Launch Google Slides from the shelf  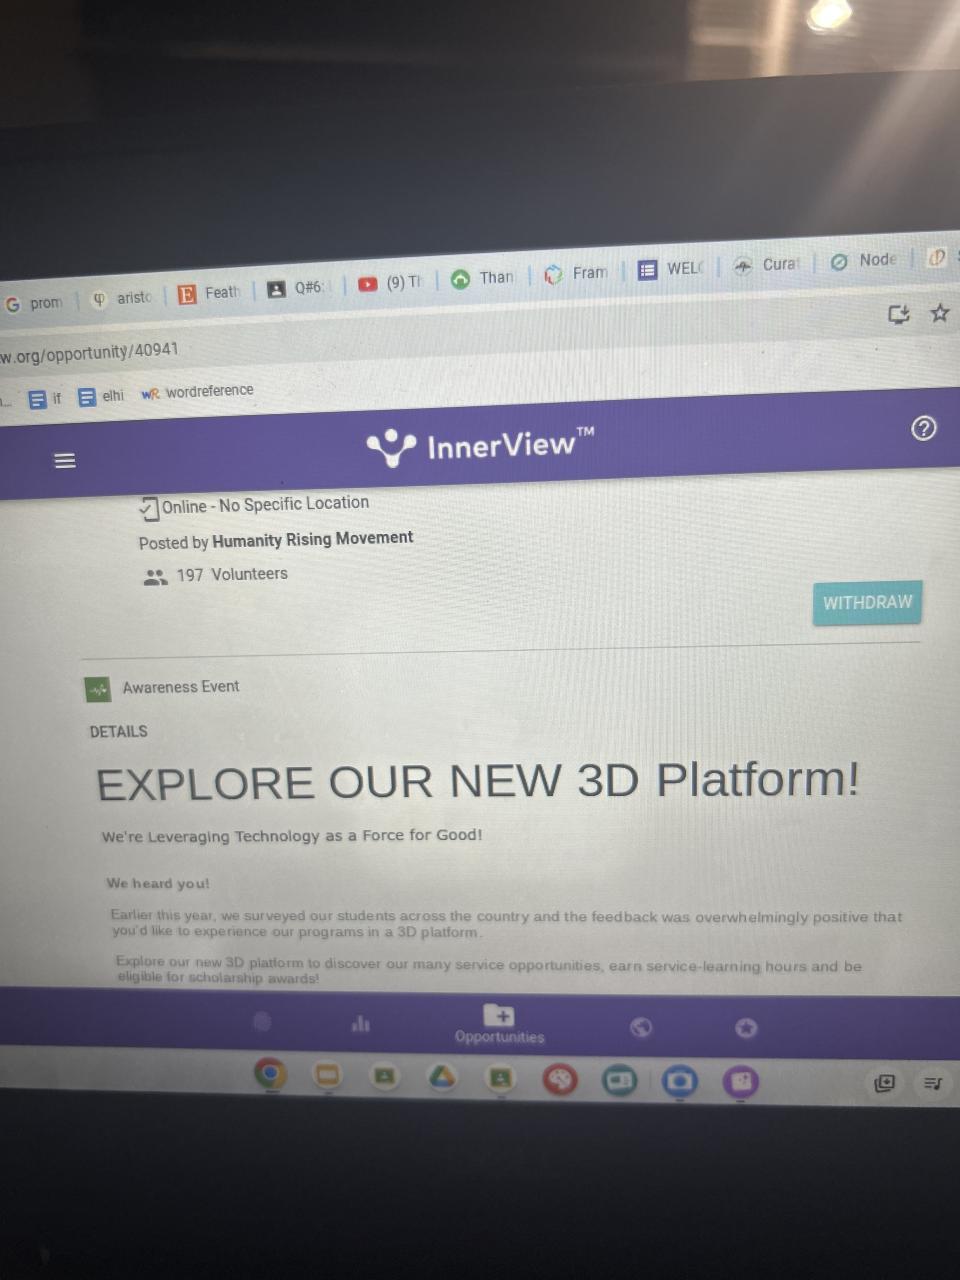click(x=326, y=1076)
